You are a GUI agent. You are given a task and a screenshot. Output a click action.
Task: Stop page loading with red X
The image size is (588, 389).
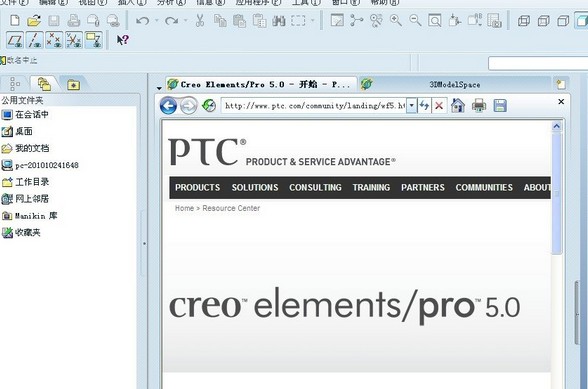(x=439, y=106)
